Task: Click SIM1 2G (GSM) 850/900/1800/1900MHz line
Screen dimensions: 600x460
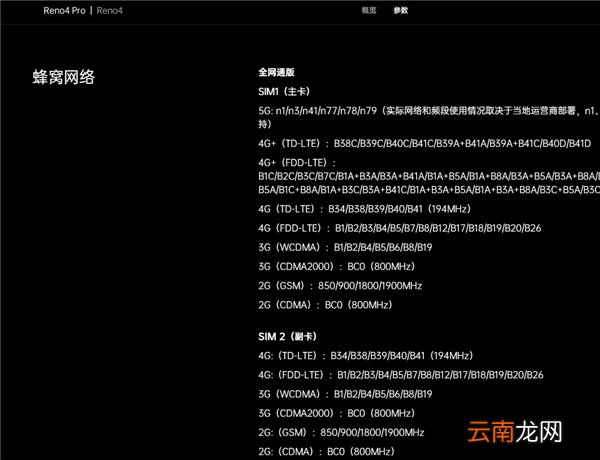Action: (x=340, y=285)
